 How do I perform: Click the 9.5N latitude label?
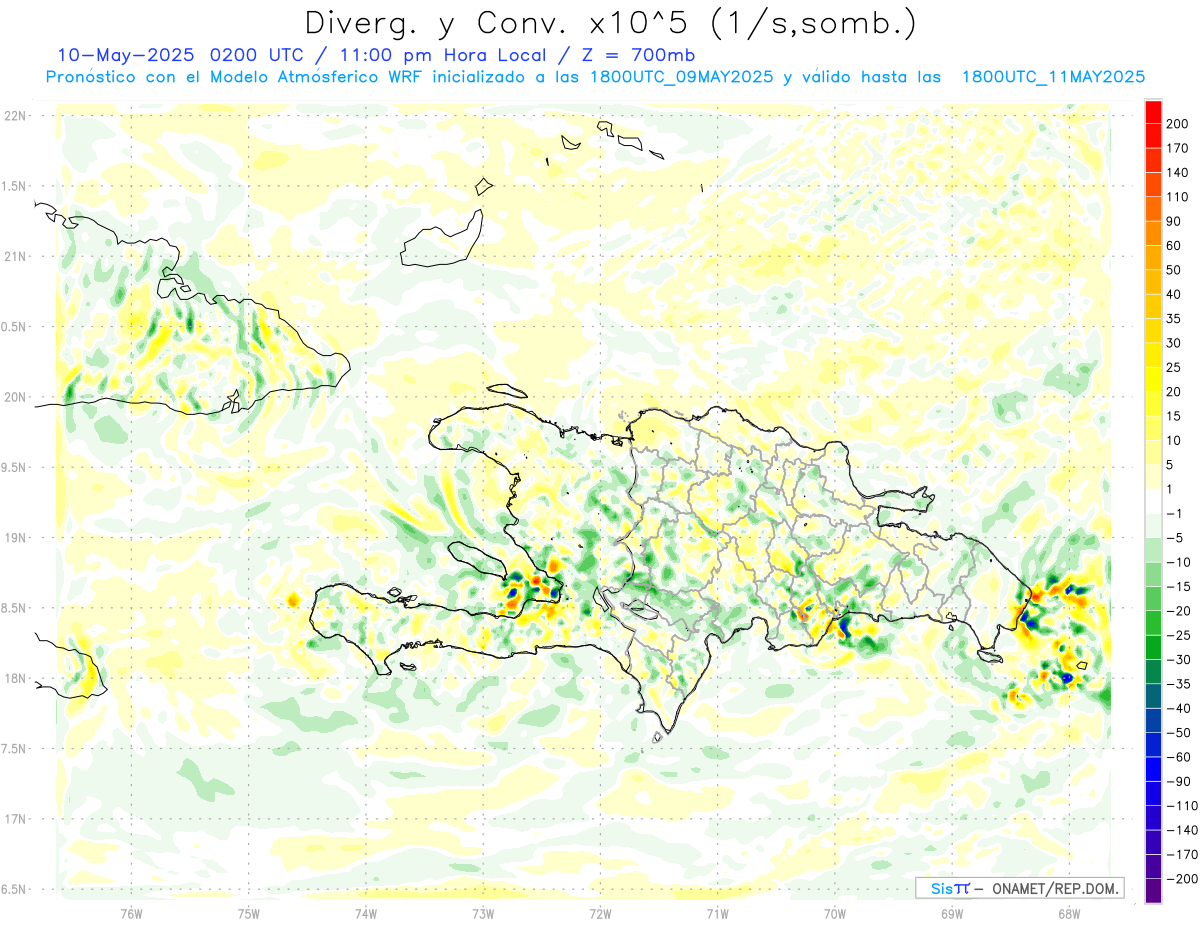pyautogui.click(x=15, y=467)
